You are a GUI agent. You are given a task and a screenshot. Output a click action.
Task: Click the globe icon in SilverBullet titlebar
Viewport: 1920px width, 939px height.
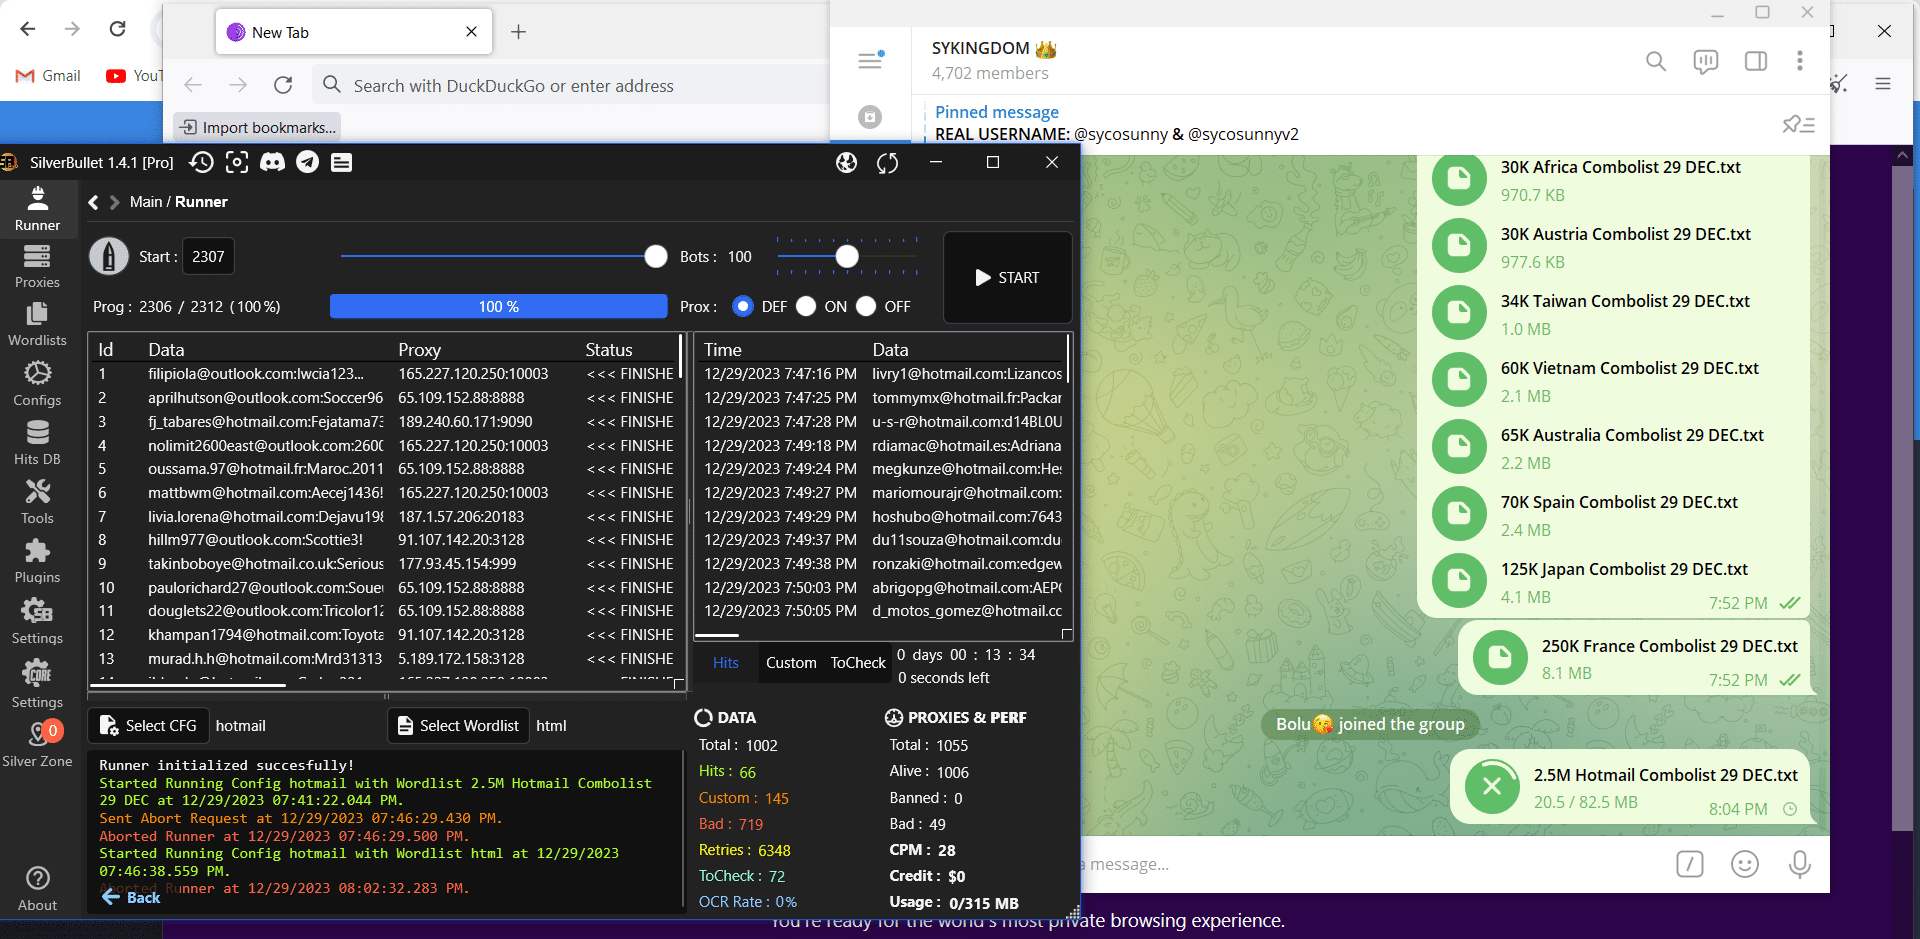(847, 162)
